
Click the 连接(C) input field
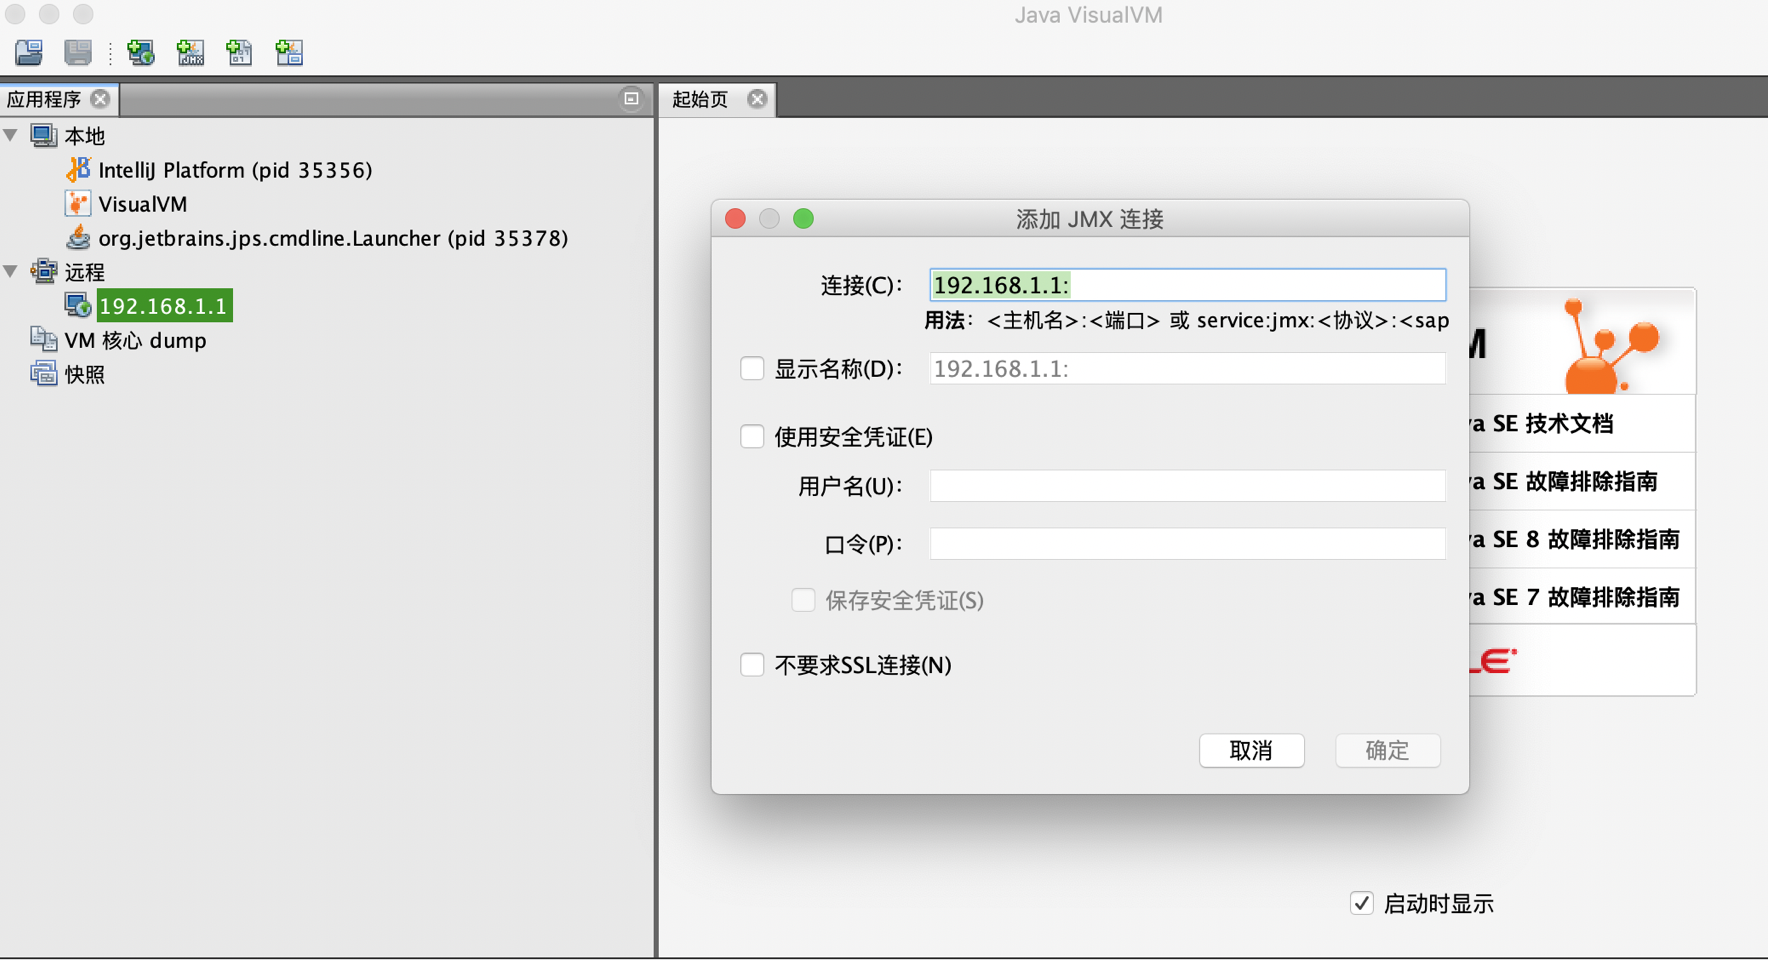tap(1187, 284)
